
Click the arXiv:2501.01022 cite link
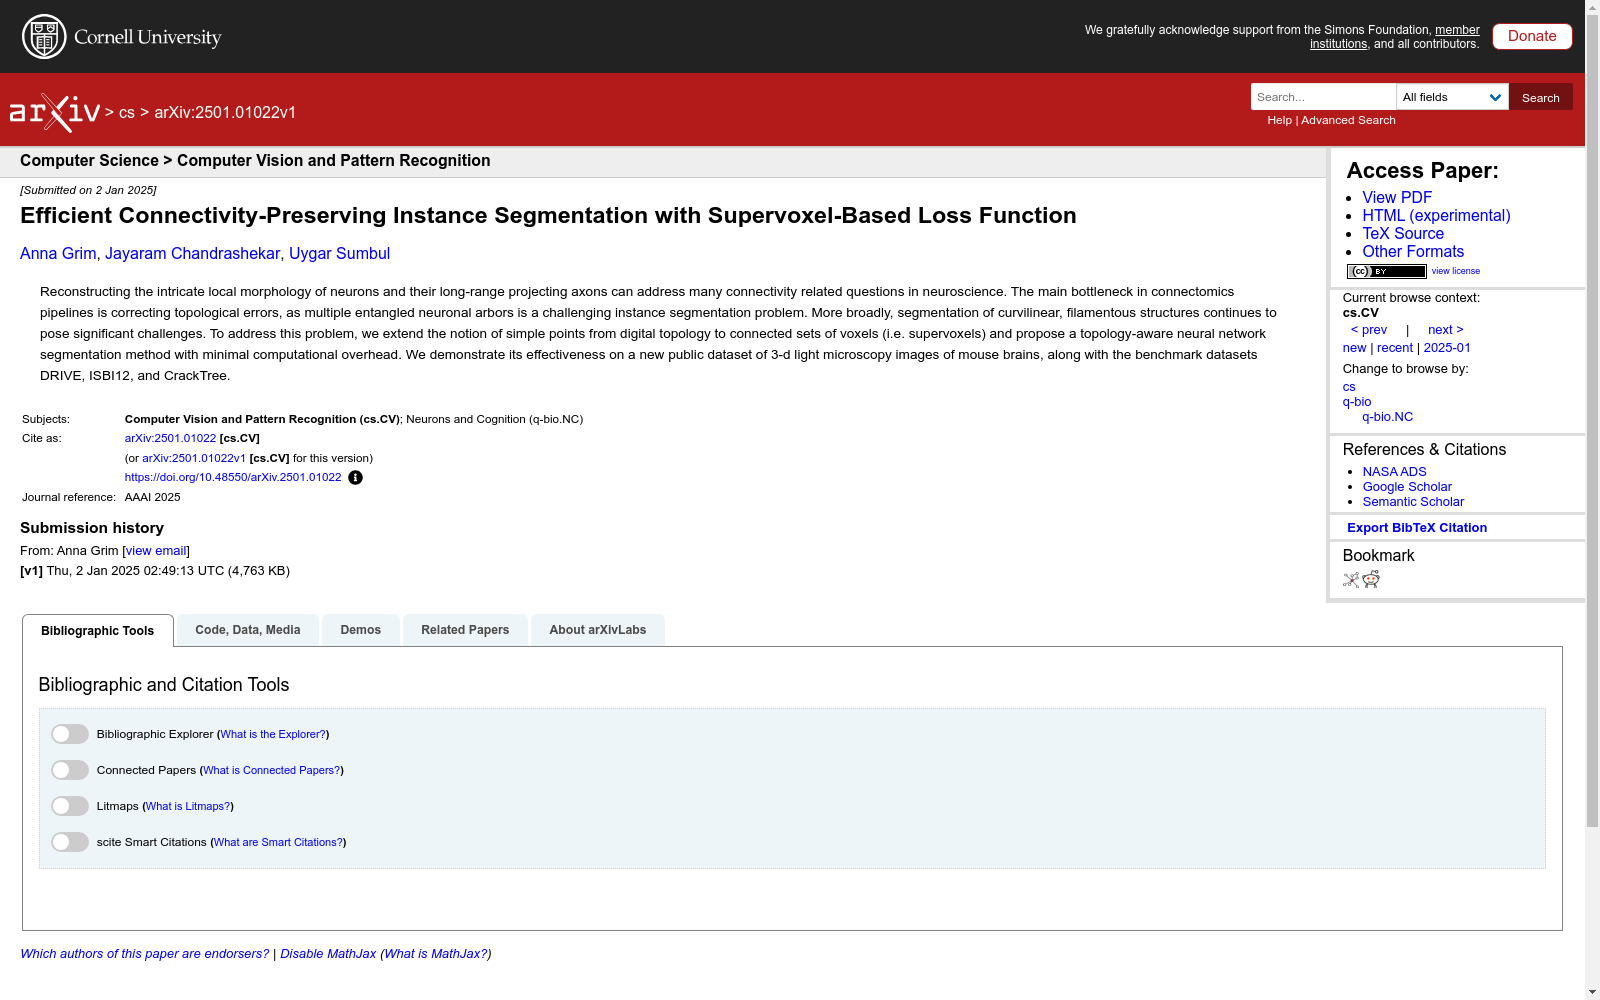coord(170,438)
